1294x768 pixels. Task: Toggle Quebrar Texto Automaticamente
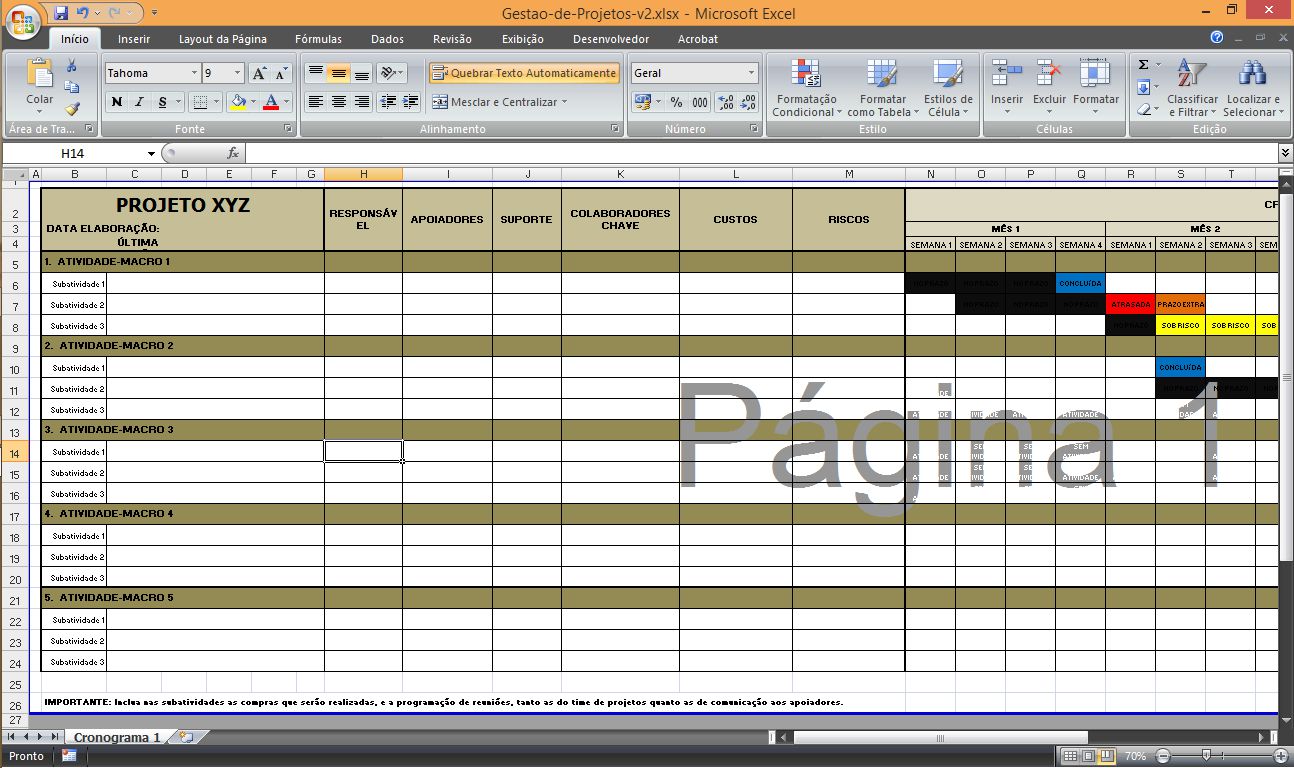[524, 73]
